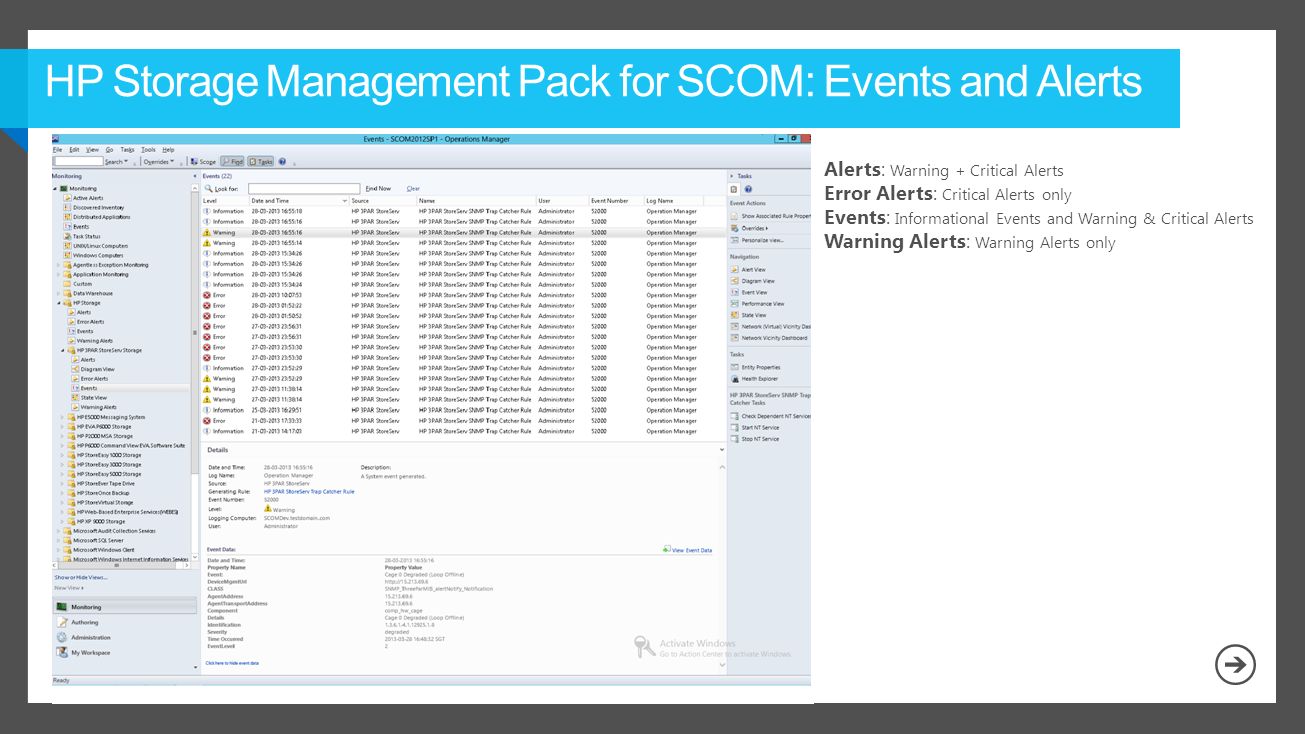Click HP 3PAR StoreServ Trap Catcher Rule link

309,492
